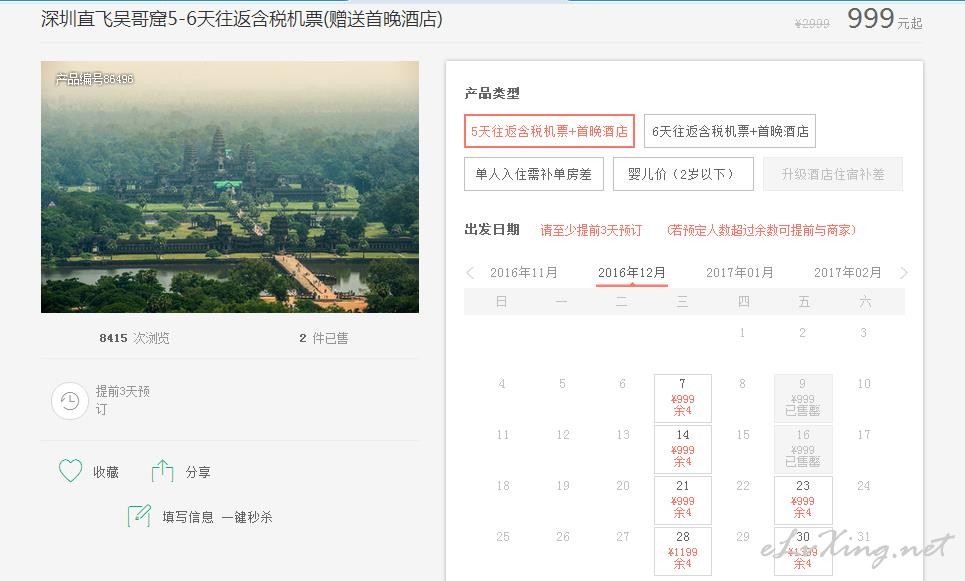Image resolution: width=965 pixels, height=581 pixels.
Task: Click sold-out December 9 date cell
Action: (x=803, y=398)
